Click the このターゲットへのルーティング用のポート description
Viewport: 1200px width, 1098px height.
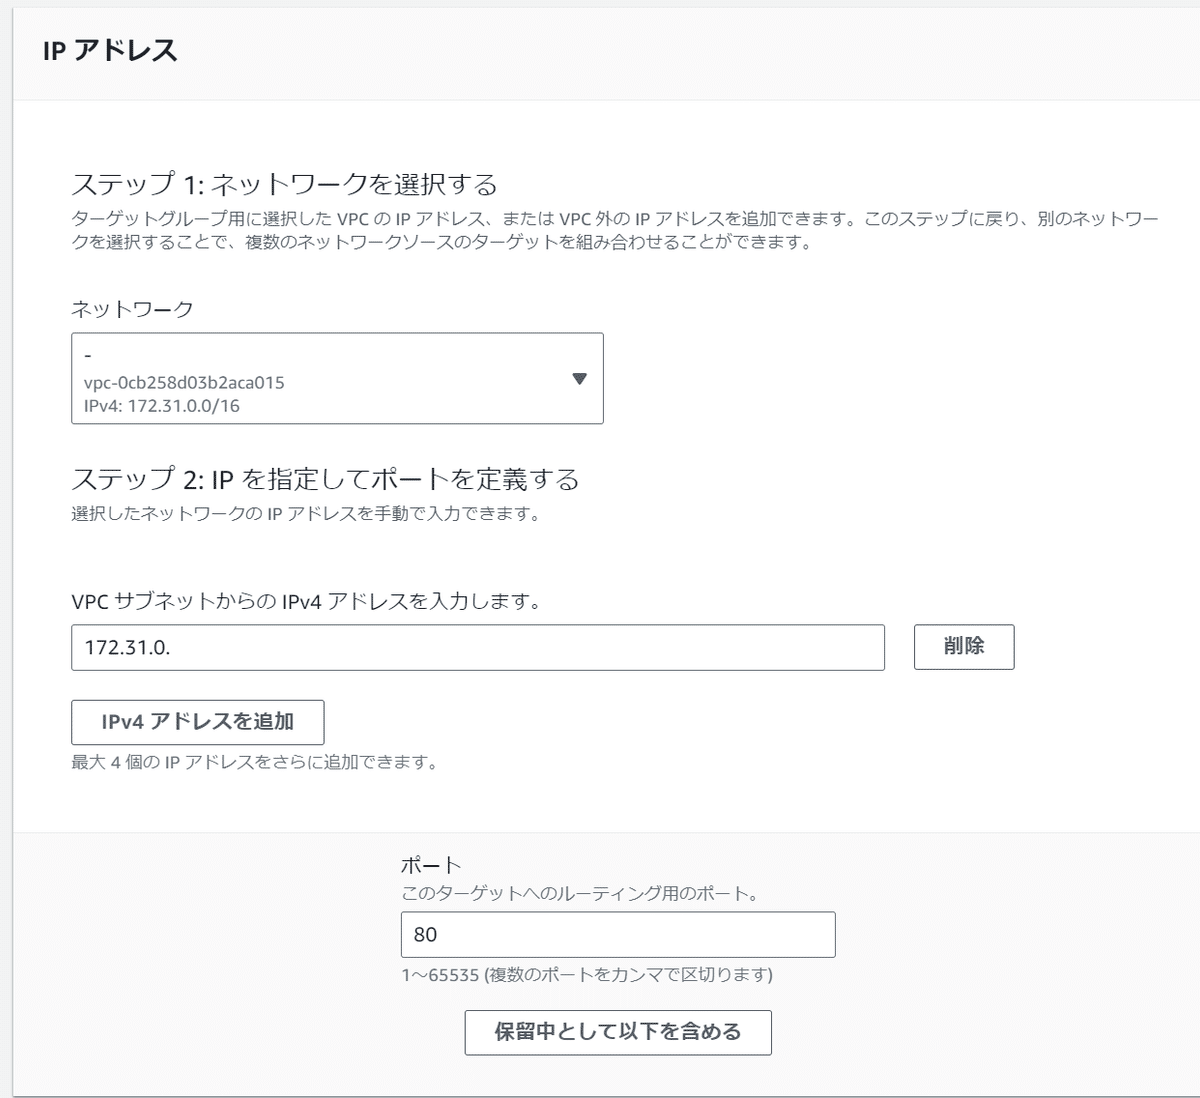[579, 893]
